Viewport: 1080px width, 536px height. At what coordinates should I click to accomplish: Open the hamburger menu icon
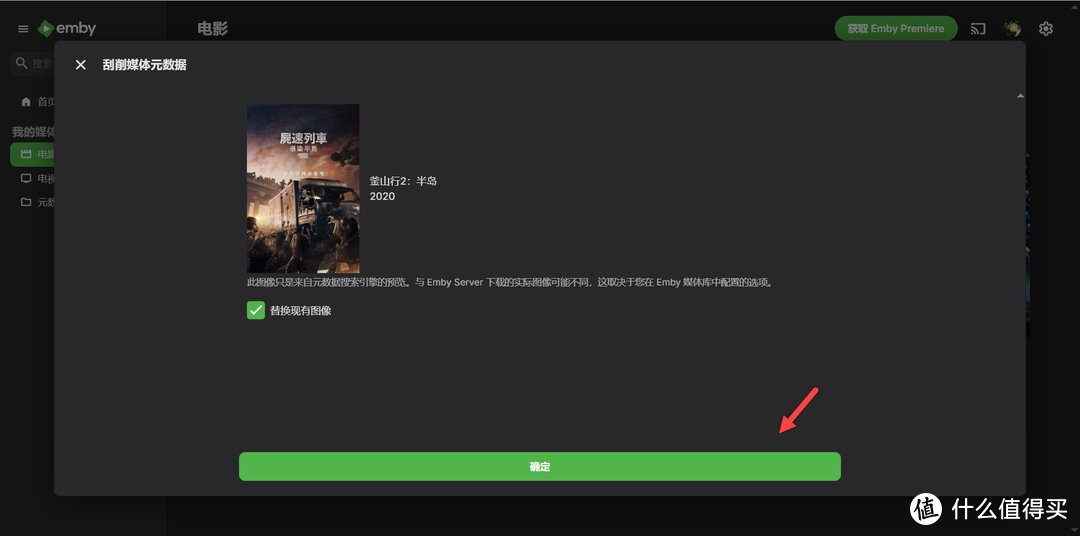click(23, 29)
